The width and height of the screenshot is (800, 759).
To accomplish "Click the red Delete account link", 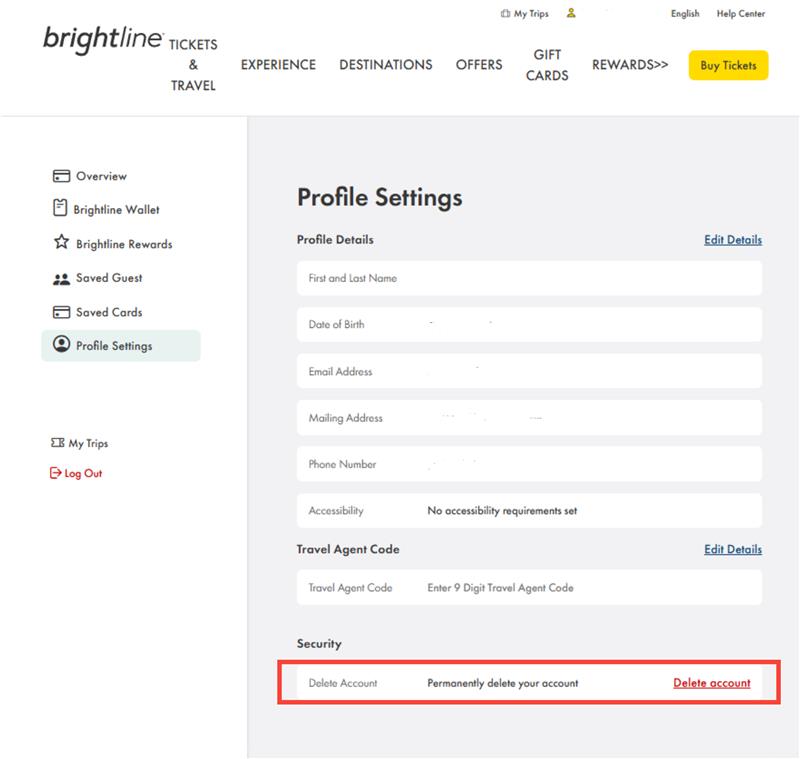I will pyautogui.click(x=712, y=683).
